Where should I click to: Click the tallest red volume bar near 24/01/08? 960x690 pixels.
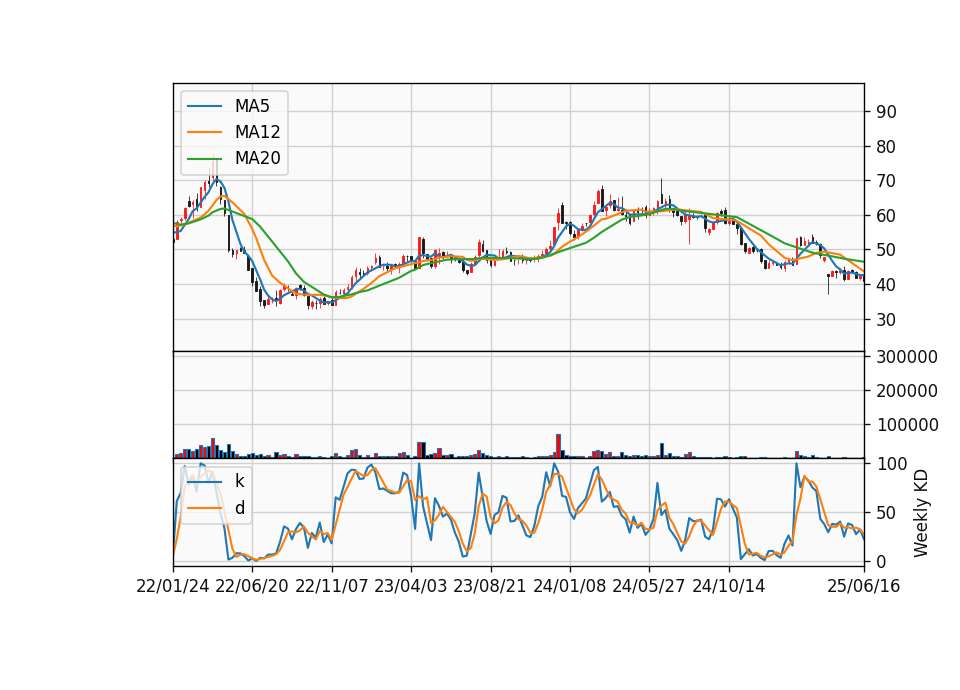(x=558, y=446)
